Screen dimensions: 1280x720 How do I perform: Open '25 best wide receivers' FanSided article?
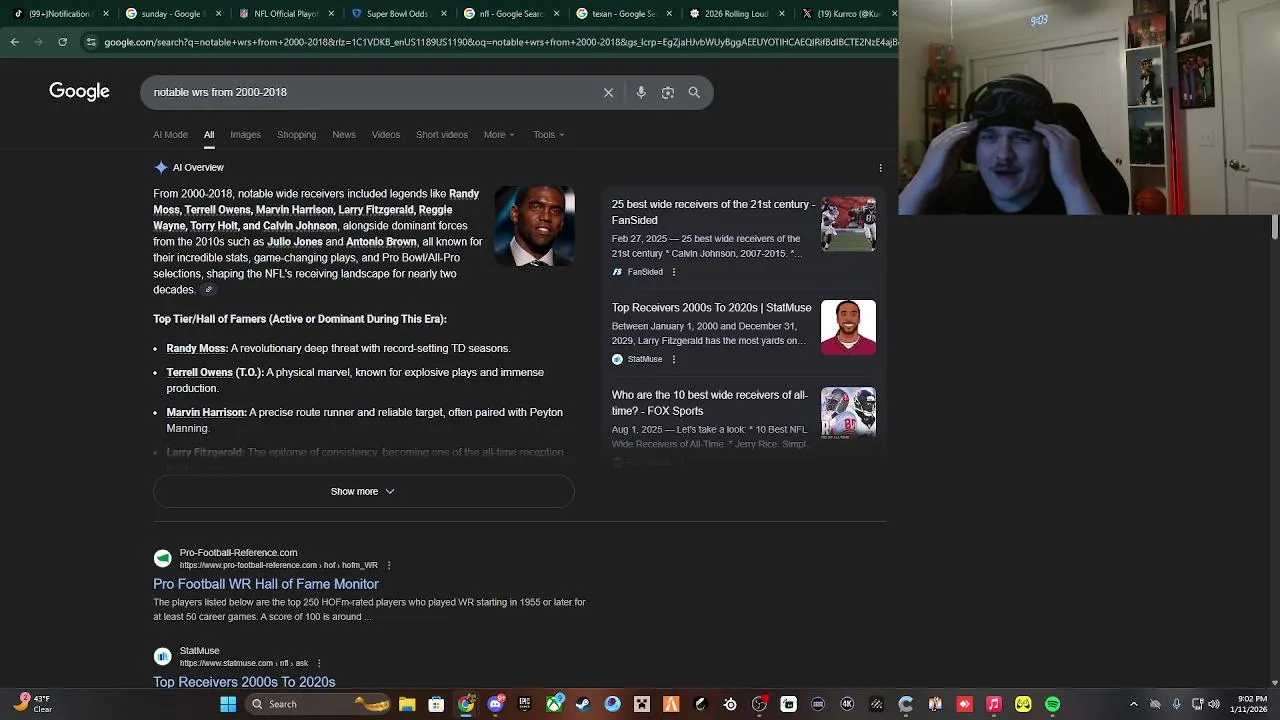[x=713, y=212]
